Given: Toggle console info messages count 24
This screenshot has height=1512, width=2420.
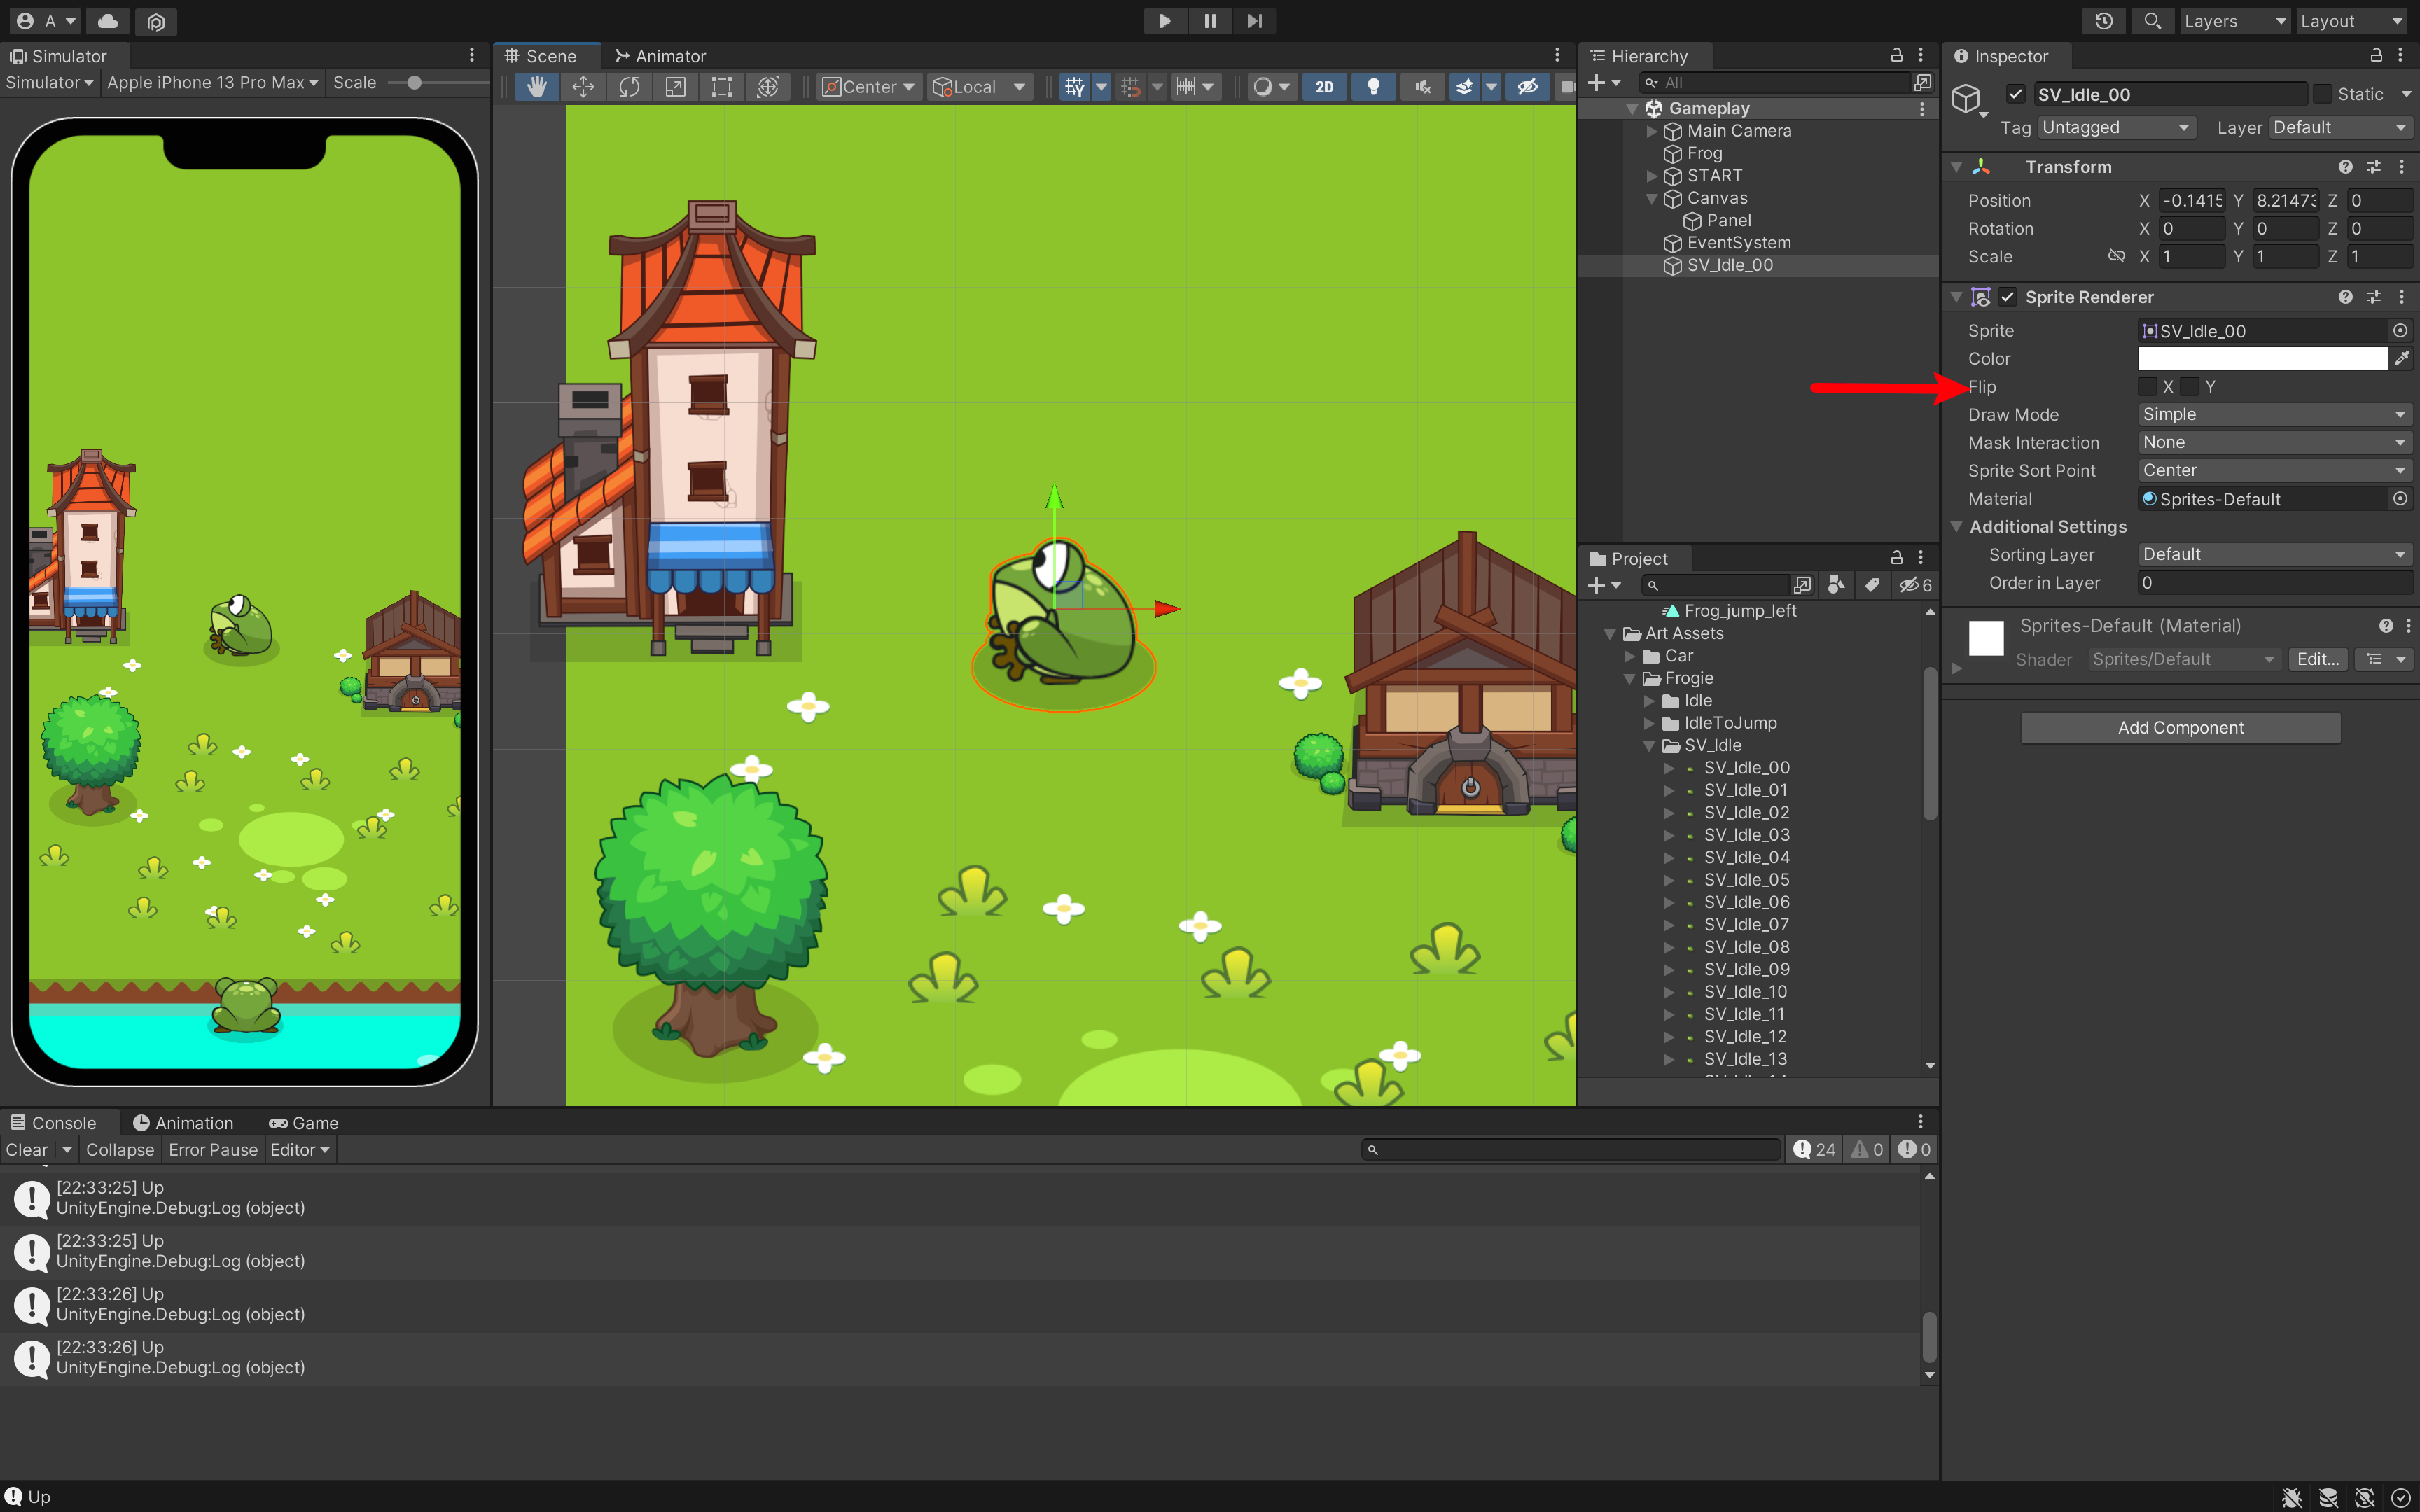Looking at the screenshot, I should 1814,1150.
